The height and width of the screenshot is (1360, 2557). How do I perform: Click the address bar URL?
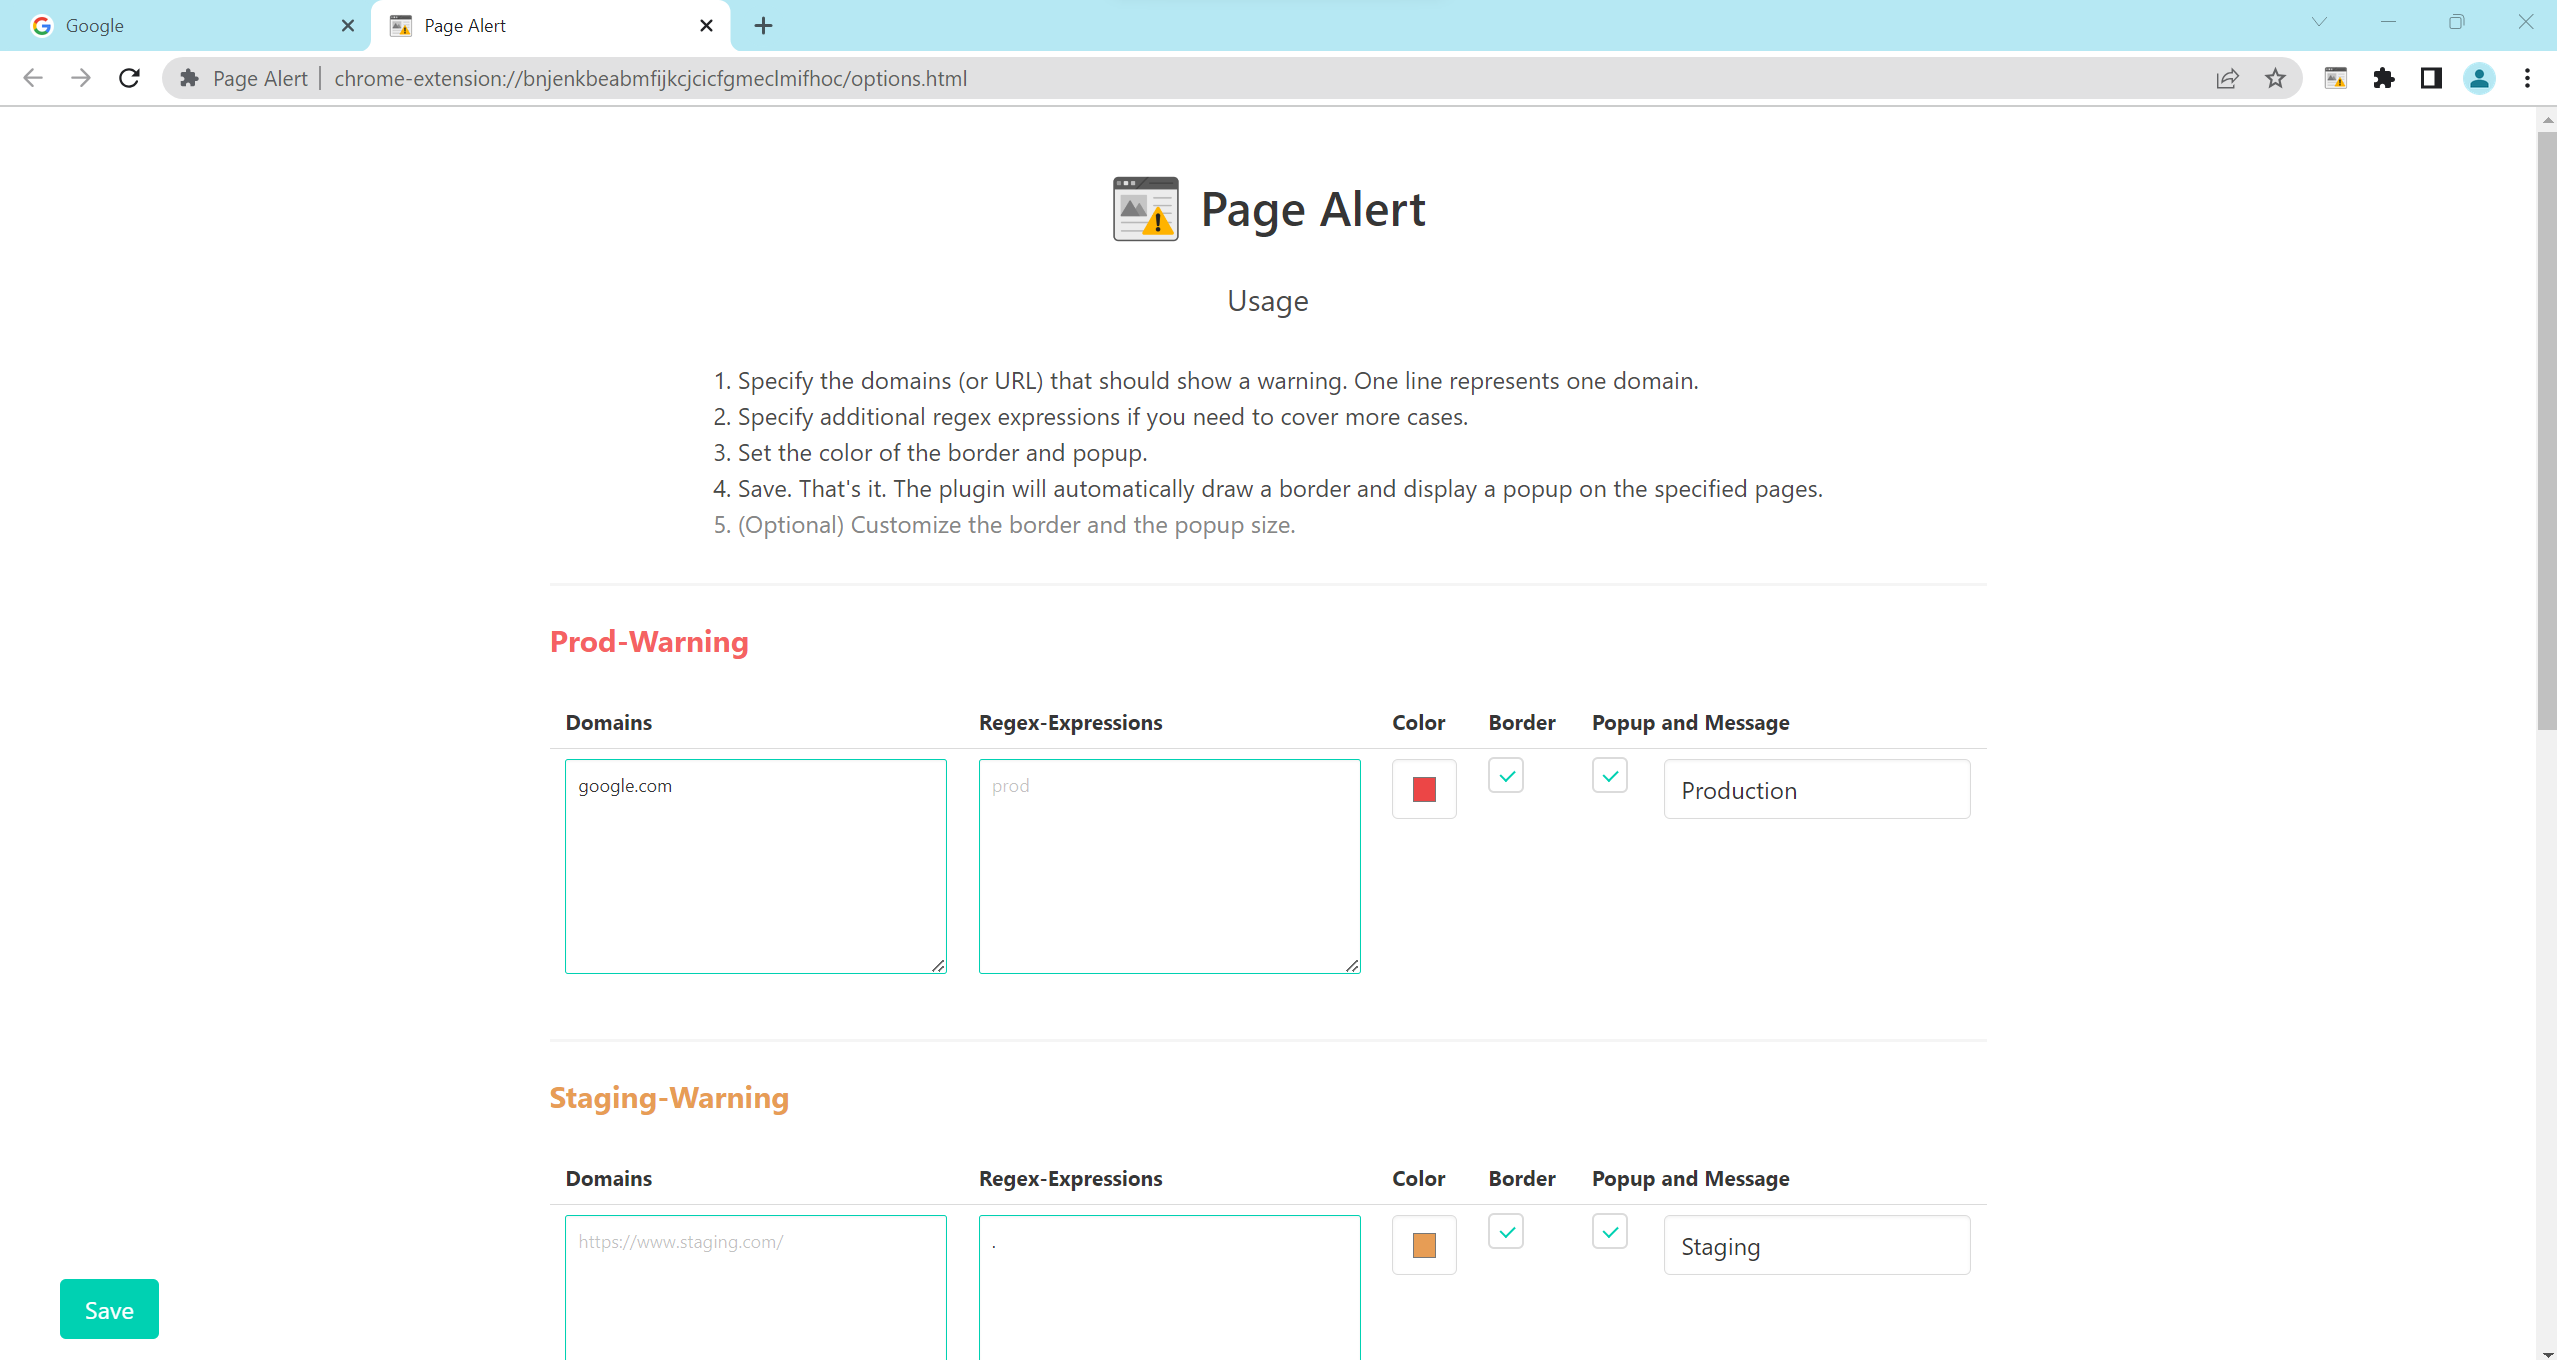pos(651,78)
